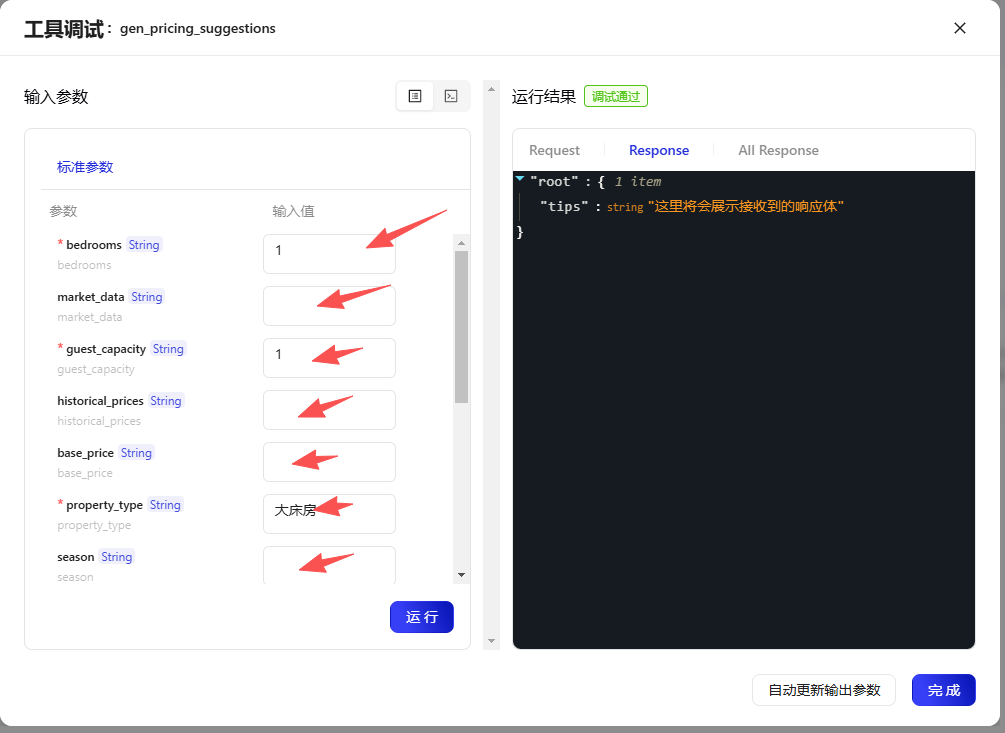The image size is (1005, 733).
Task: Click the String tag next to season
Action: (117, 557)
